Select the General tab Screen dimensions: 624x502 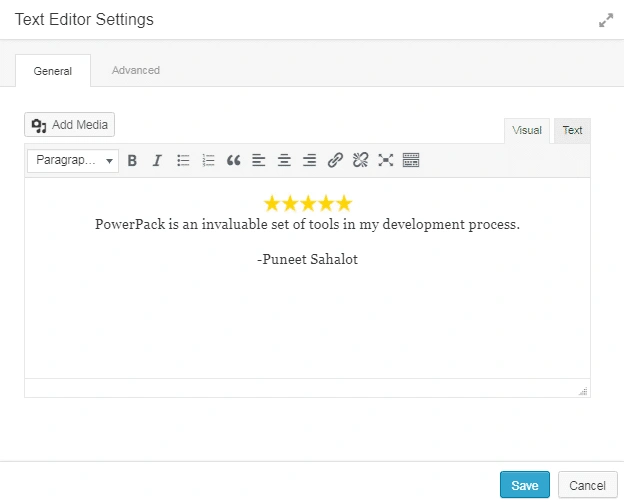coord(53,71)
